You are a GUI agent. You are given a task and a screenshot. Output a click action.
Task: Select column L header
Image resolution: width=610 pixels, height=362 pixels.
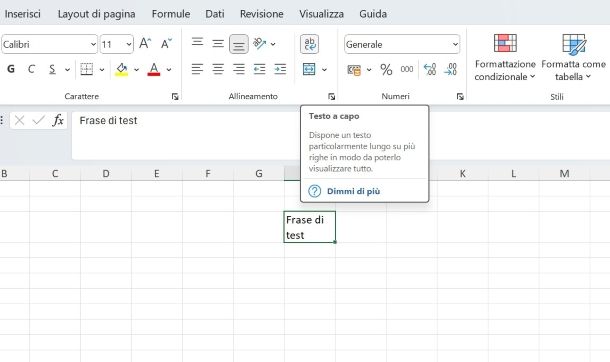pos(514,173)
